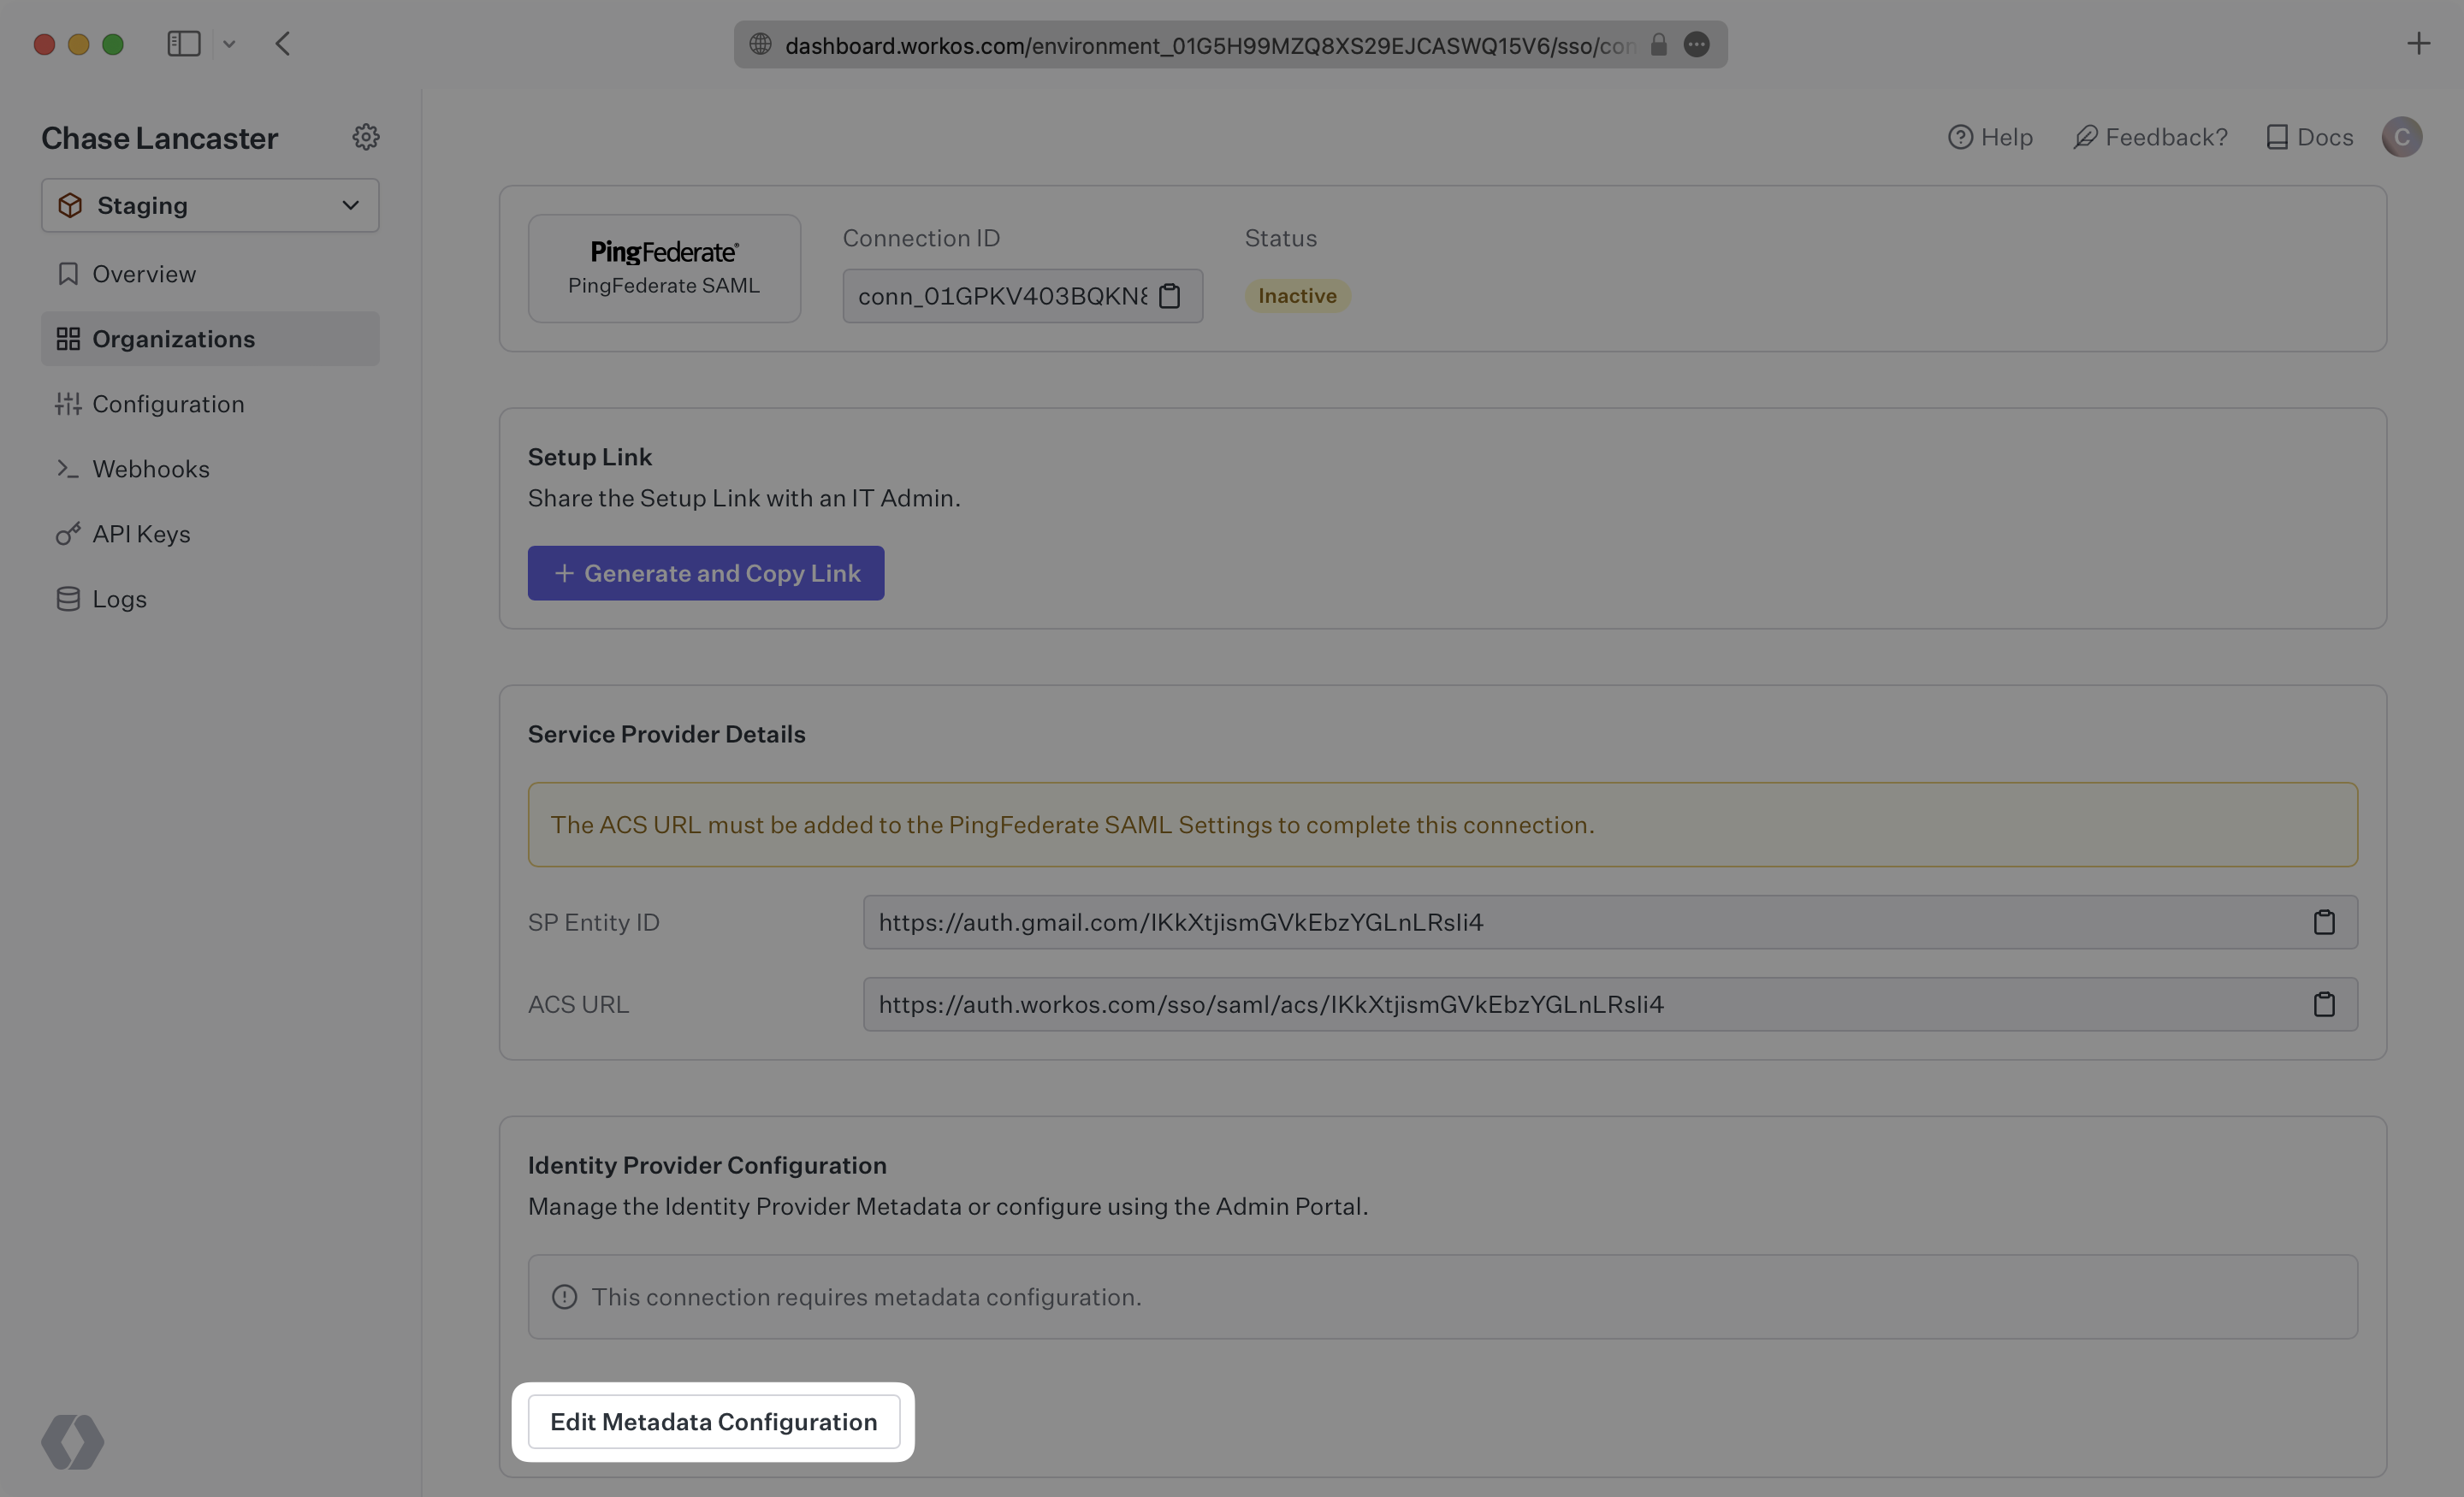Viewport: 2464px width, 1497px height.
Task: Open the browser extensions ellipsis menu
Action: click(1697, 44)
